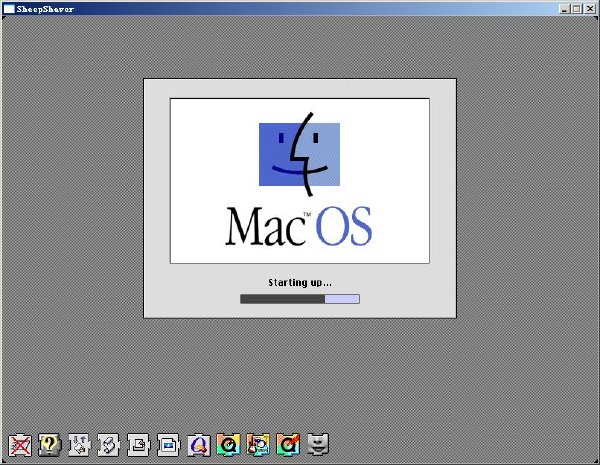Click the gray smiling lips Speech extension icon

click(318, 445)
